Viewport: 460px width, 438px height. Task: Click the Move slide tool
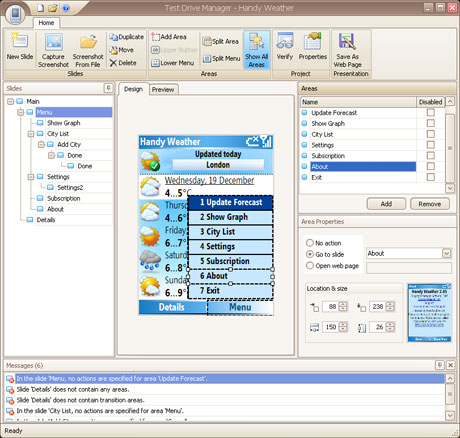[122, 50]
